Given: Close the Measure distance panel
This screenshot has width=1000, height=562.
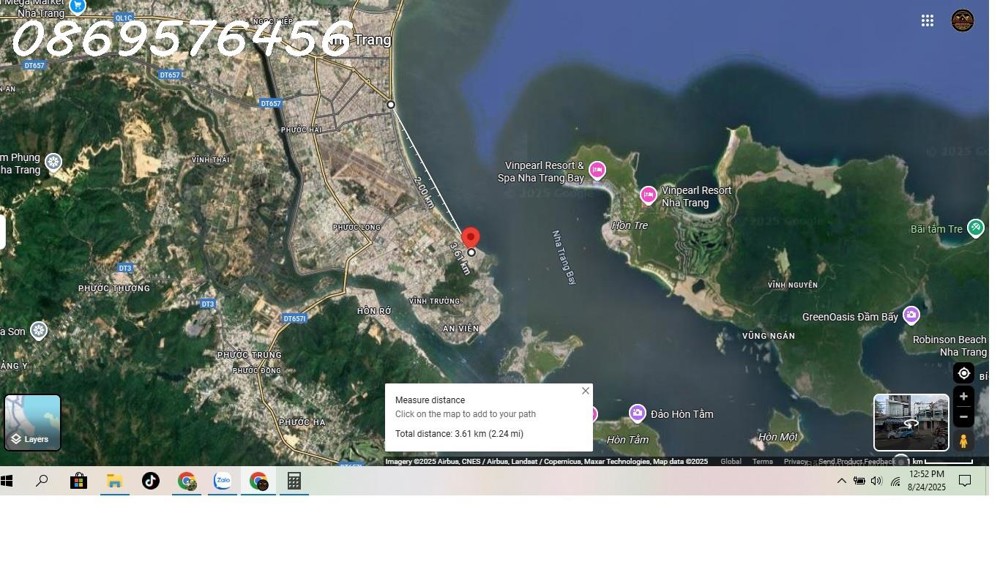Looking at the screenshot, I should 585,391.
